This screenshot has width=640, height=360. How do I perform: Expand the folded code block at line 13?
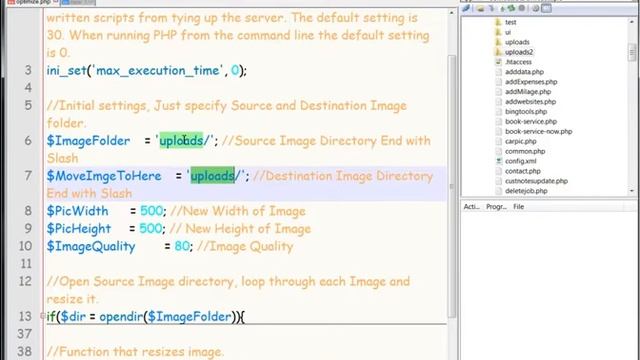click(x=42, y=316)
